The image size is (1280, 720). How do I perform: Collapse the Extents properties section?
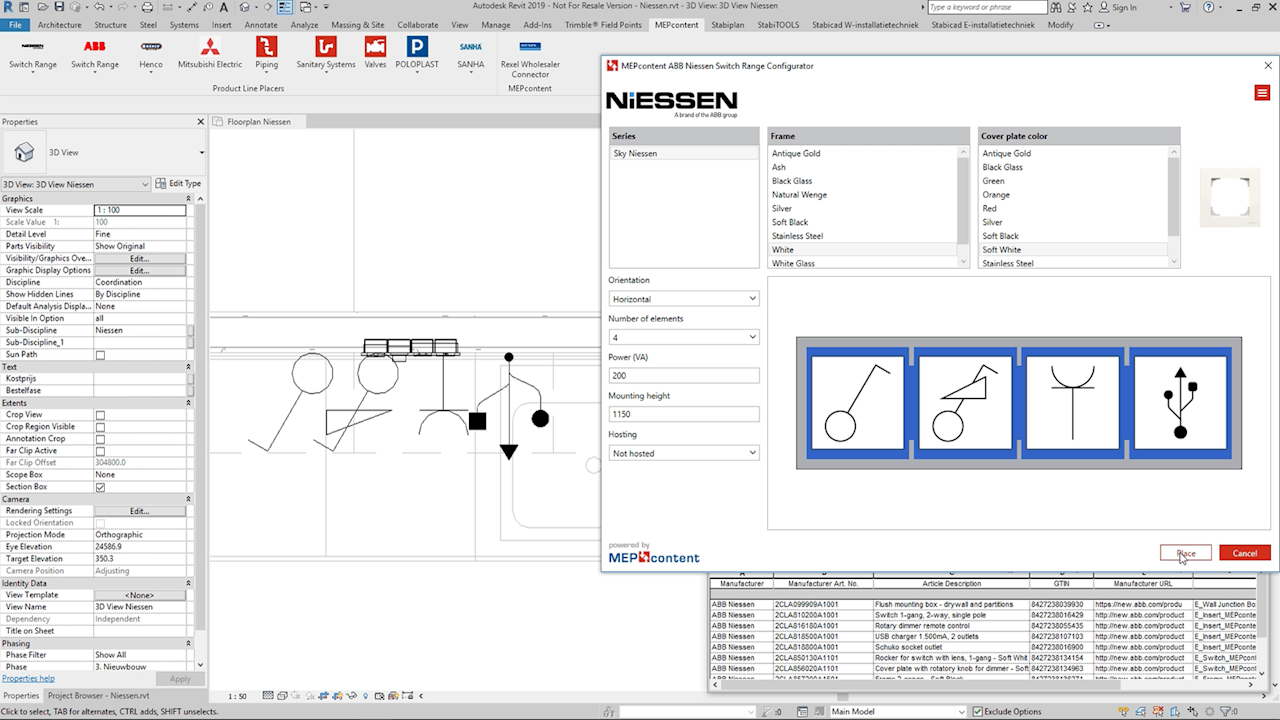pos(189,403)
